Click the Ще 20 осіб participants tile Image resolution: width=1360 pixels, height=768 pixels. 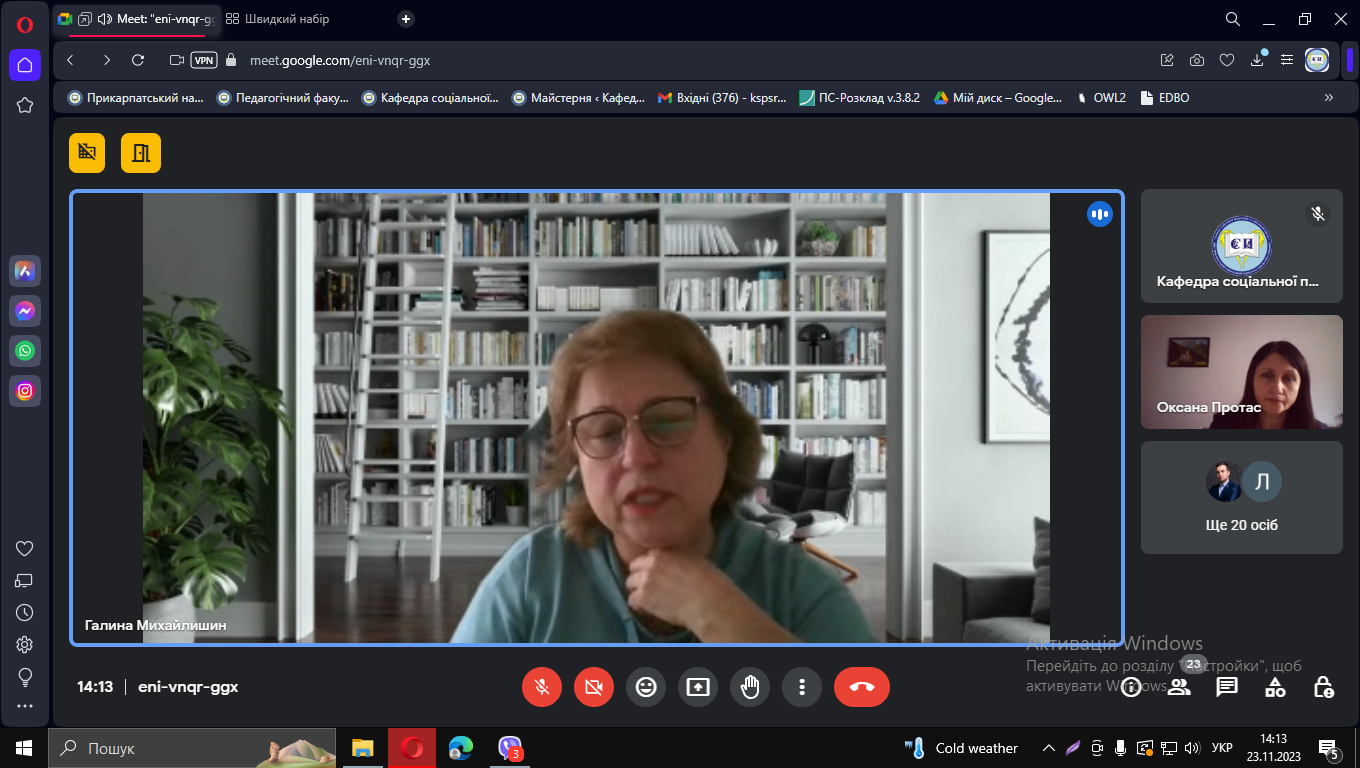(1241, 497)
